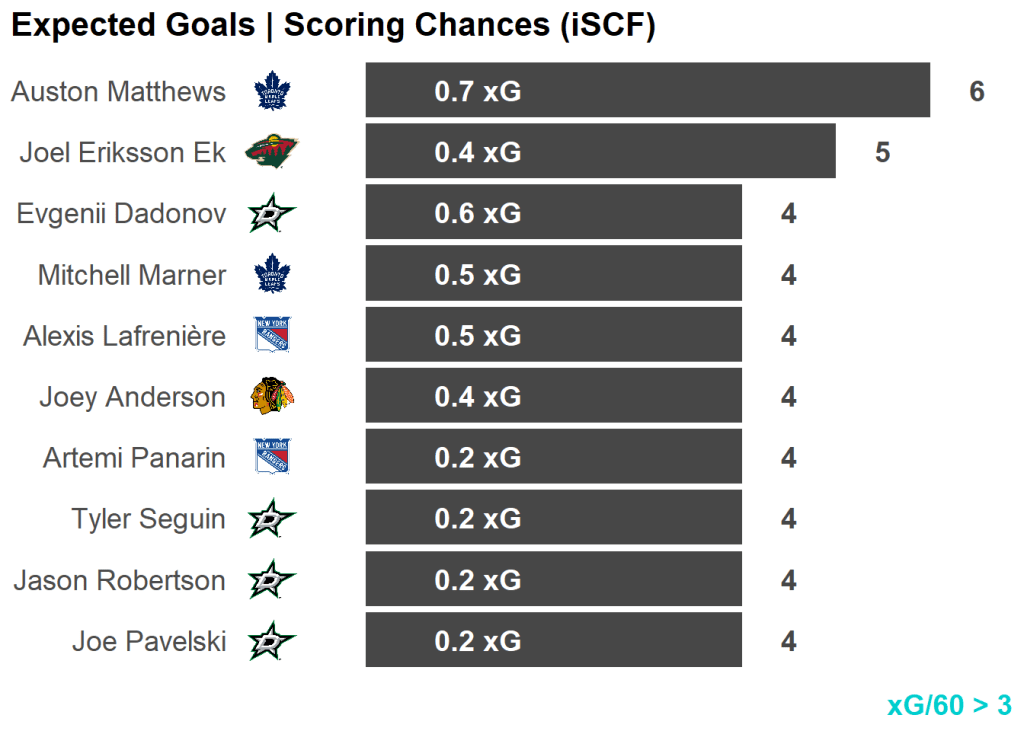Click the Dallas Stars logo beside Tyler Seguin
The width and height of the screenshot is (1024, 731).
click(x=272, y=519)
